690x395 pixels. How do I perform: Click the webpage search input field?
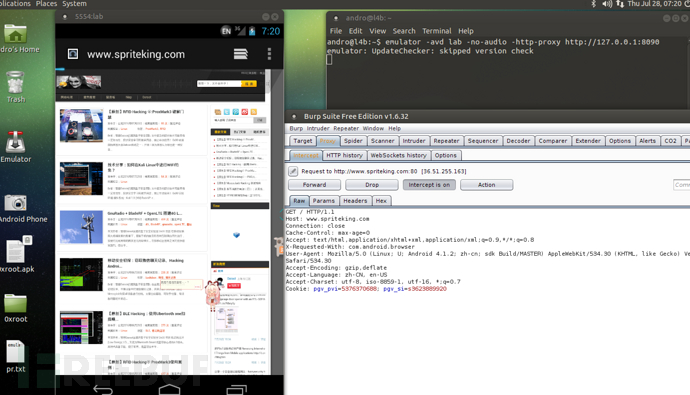(219, 84)
